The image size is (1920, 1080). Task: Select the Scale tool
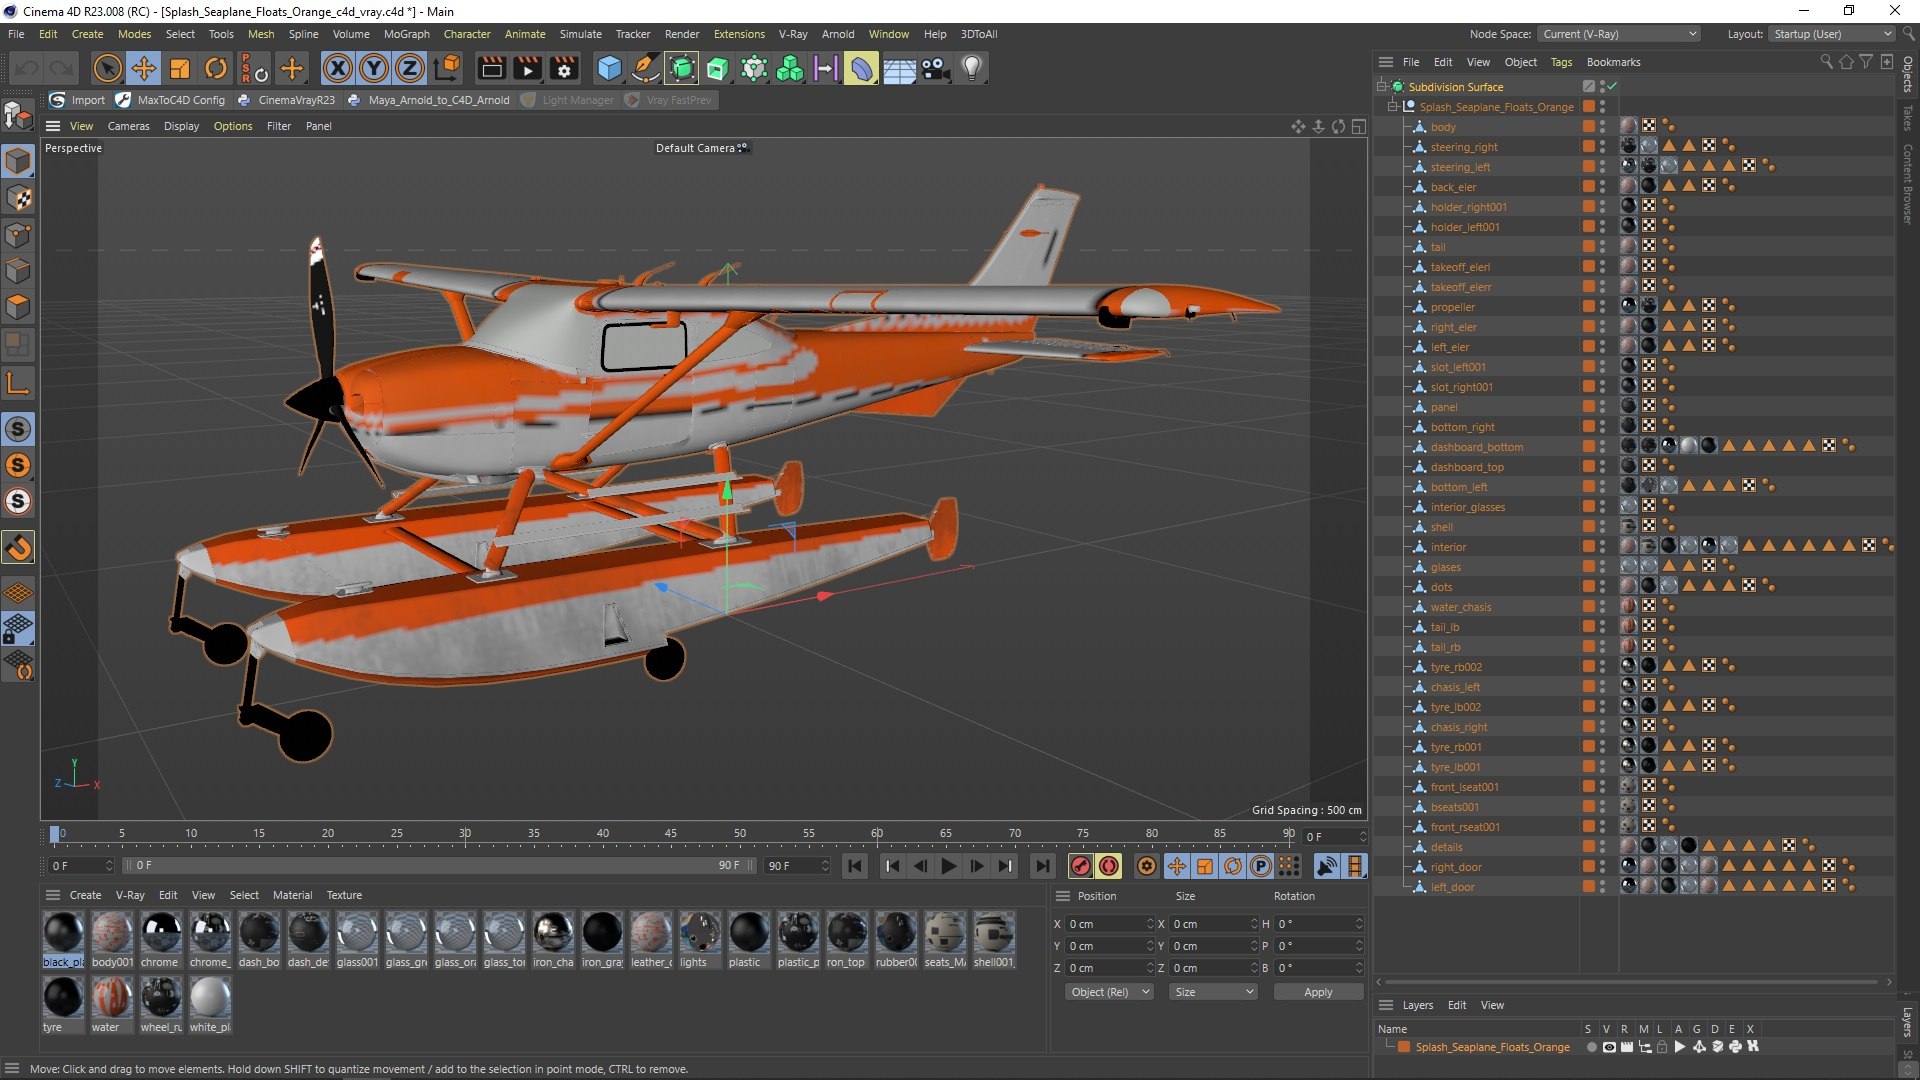pos(180,69)
